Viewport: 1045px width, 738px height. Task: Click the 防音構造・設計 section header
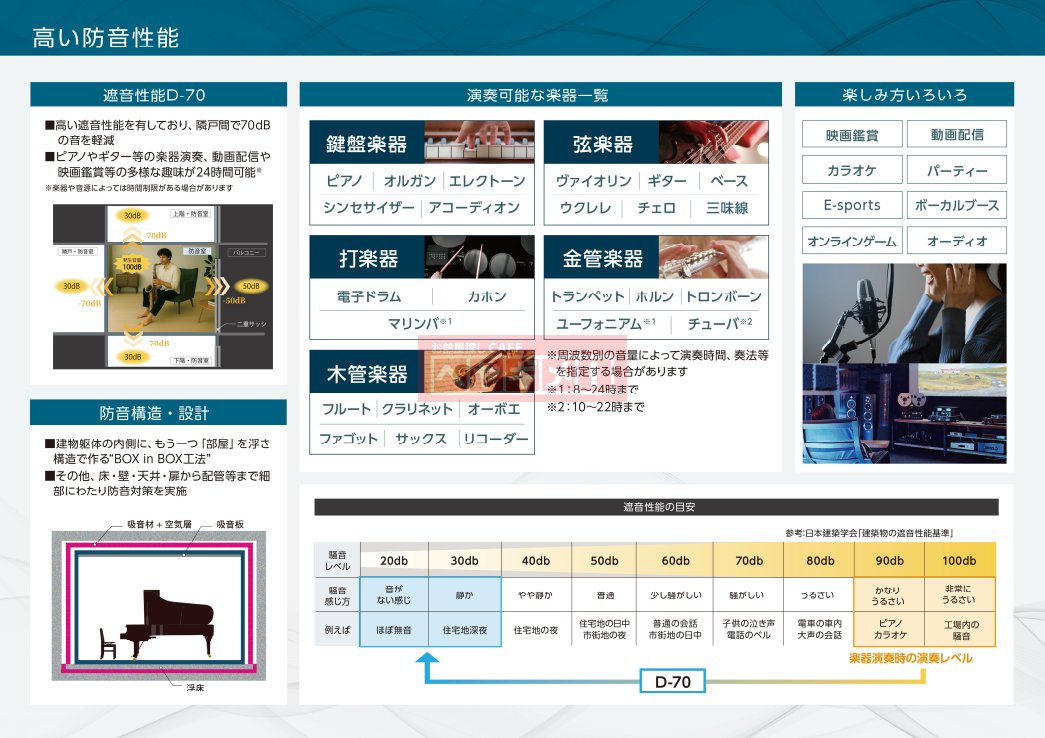(158, 413)
